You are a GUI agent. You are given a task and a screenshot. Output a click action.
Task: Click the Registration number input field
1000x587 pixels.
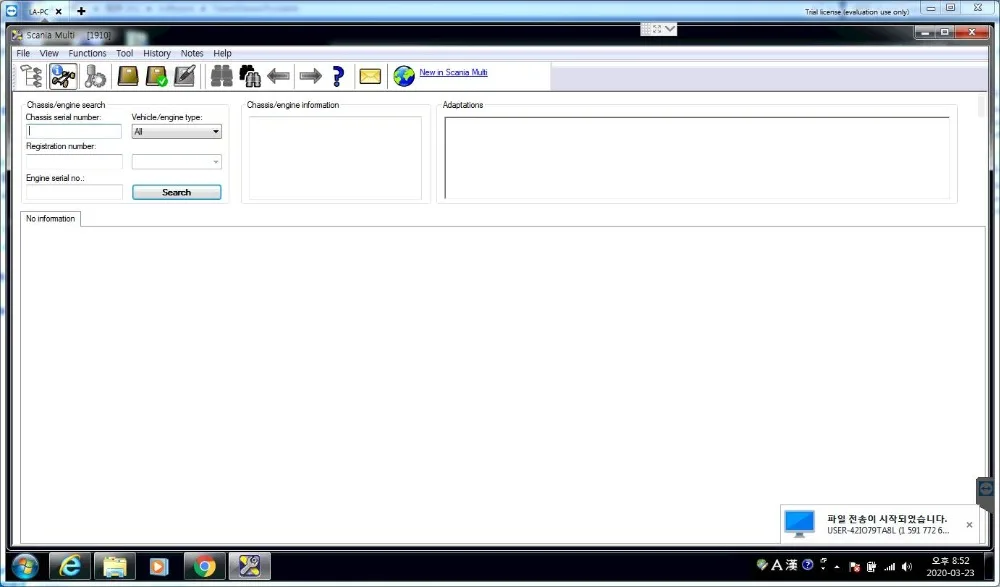[74, 161]
